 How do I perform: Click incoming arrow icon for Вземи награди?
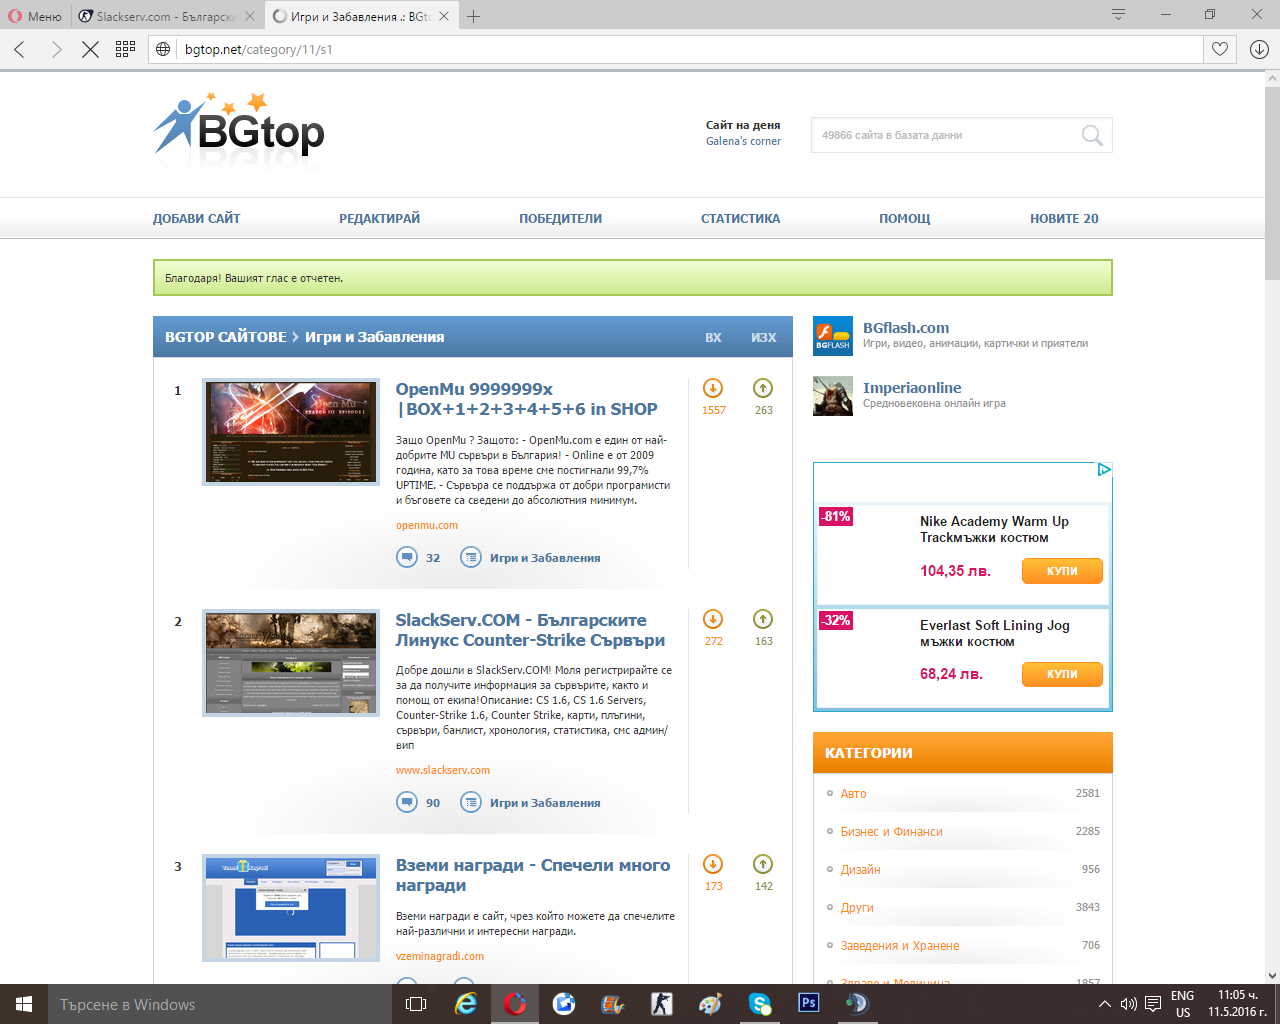coord(713,864)
